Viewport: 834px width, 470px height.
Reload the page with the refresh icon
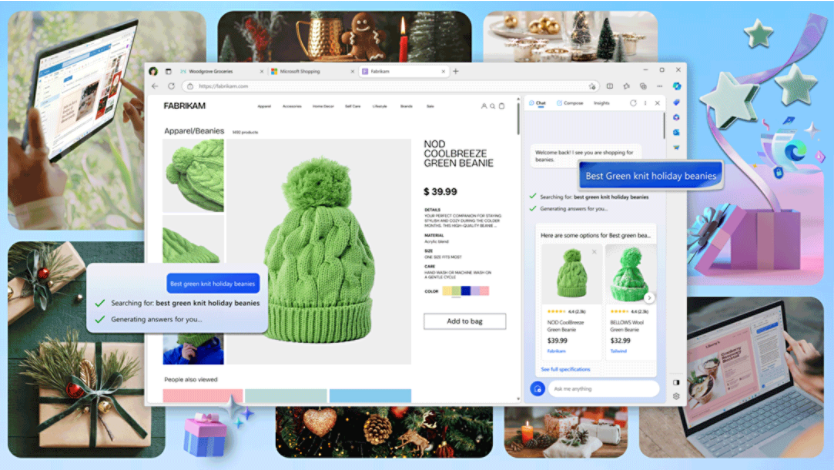pos(171,86)
